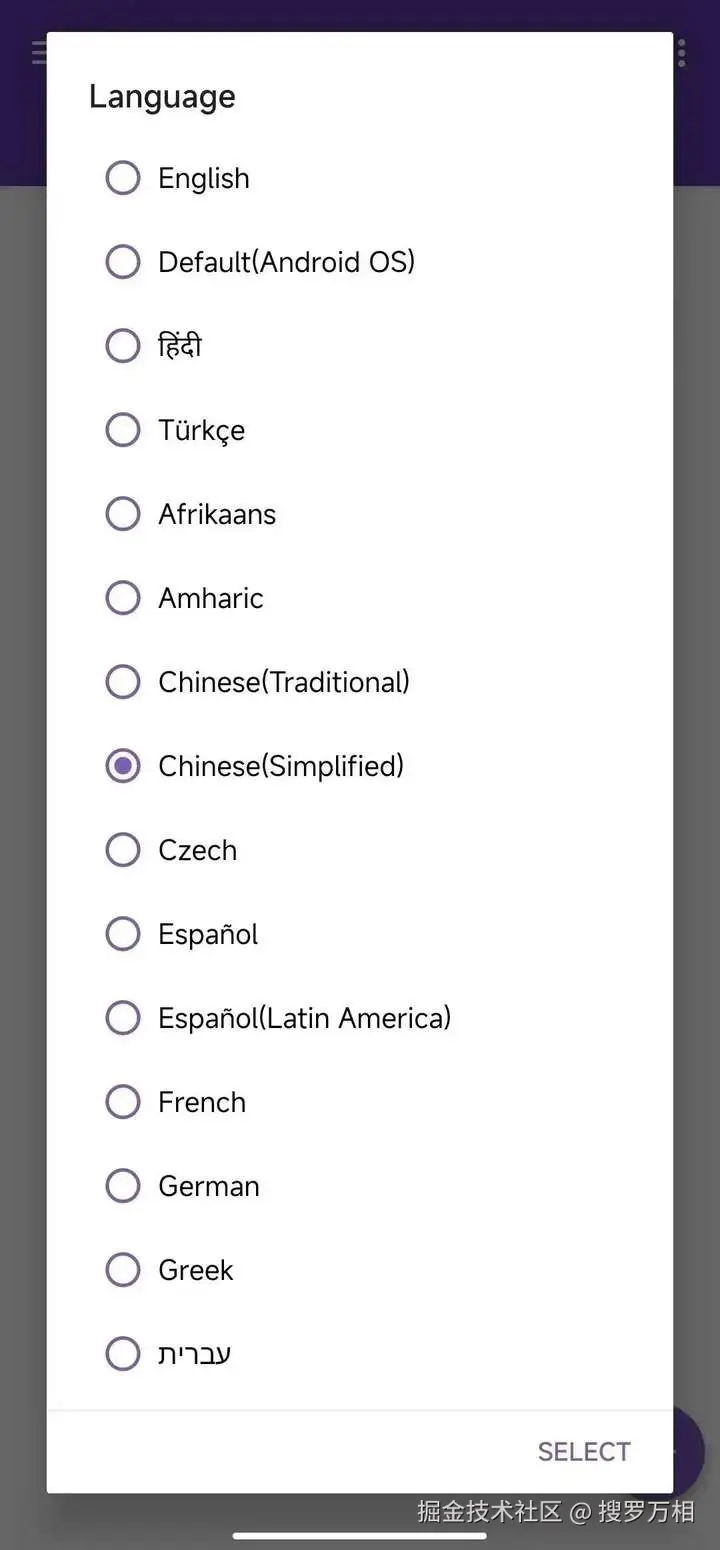Pick Türkçe from the language list
This screenshot has width=720, height=1550.
coord(123,430)
